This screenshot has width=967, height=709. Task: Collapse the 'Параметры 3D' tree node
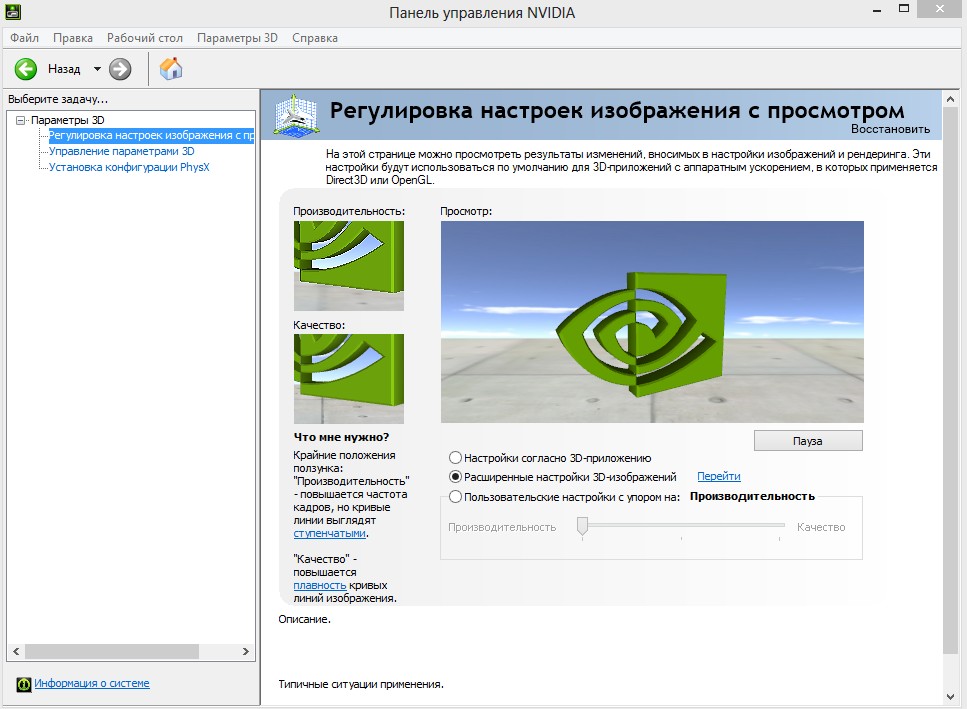coord(21,120)
